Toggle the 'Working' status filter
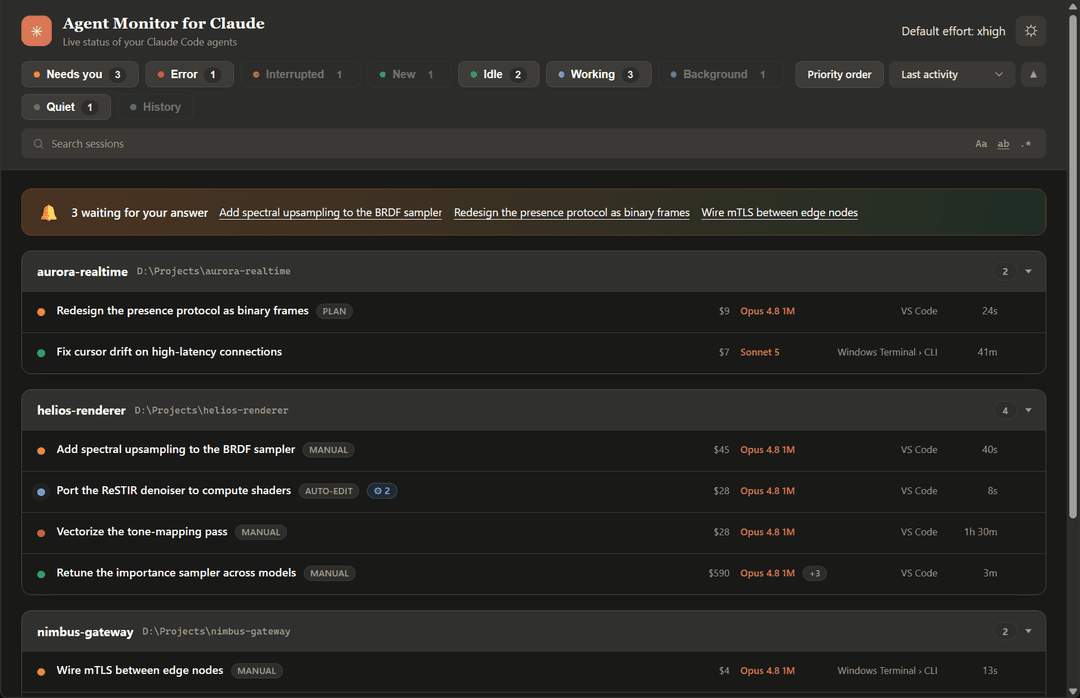Screen dimensions: 1080x698 point(599,74)
